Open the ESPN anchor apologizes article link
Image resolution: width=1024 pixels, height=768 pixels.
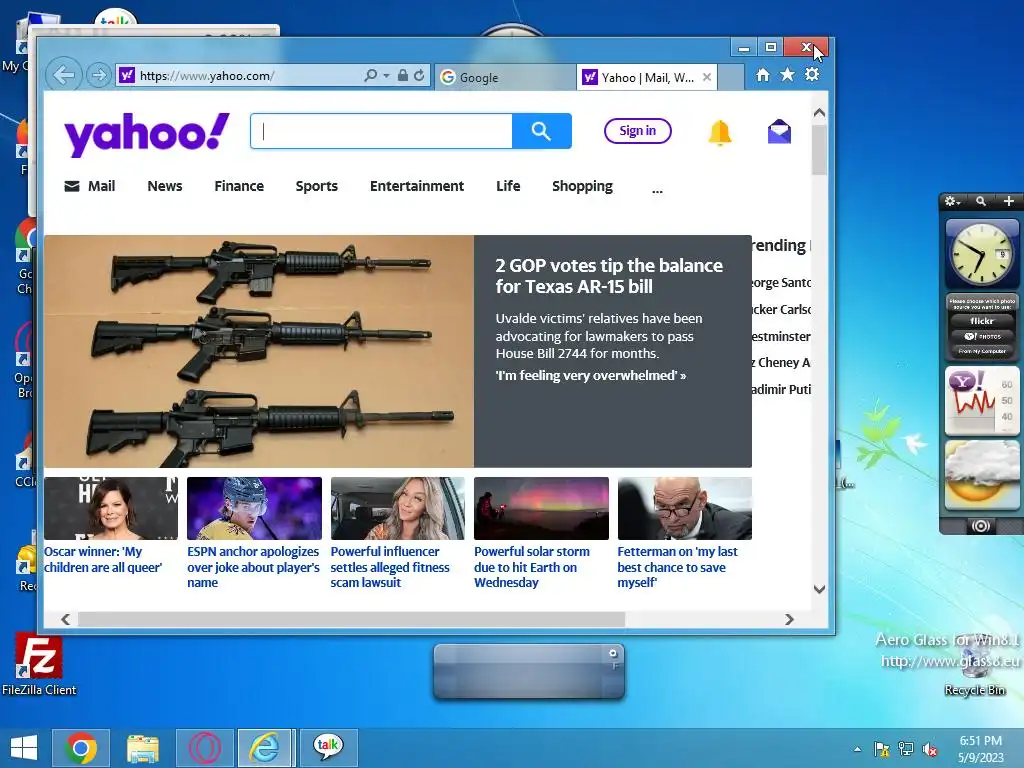click(253, 567)
